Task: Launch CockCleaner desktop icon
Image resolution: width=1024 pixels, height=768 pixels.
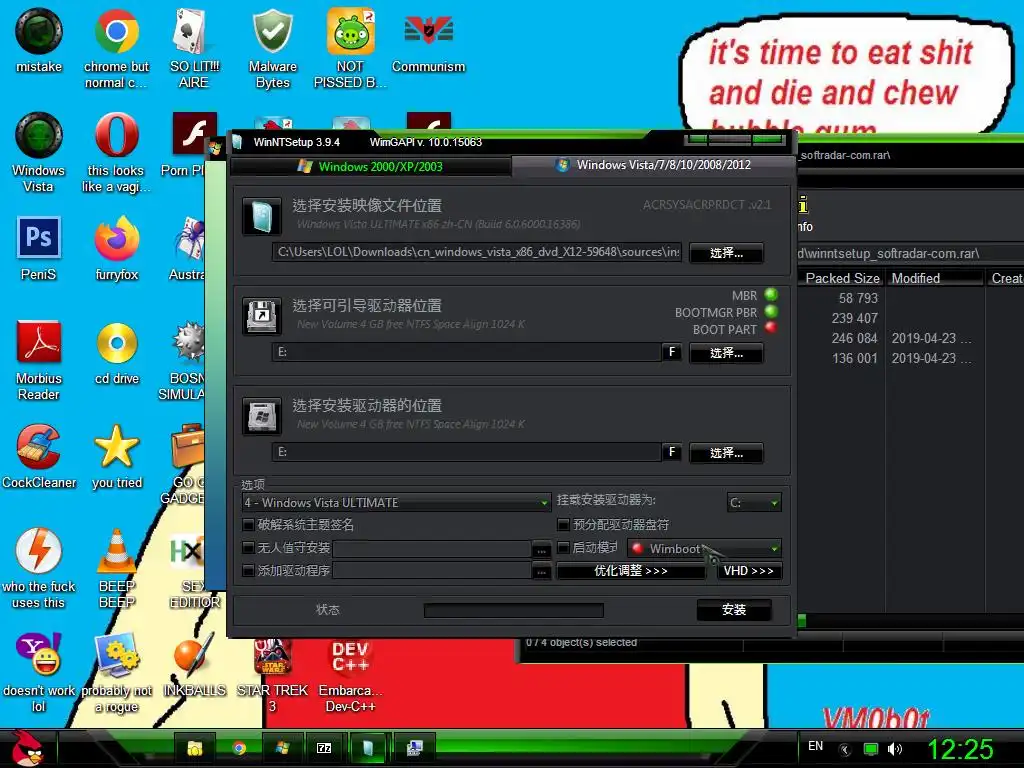Action: click(x=39, y=456)
